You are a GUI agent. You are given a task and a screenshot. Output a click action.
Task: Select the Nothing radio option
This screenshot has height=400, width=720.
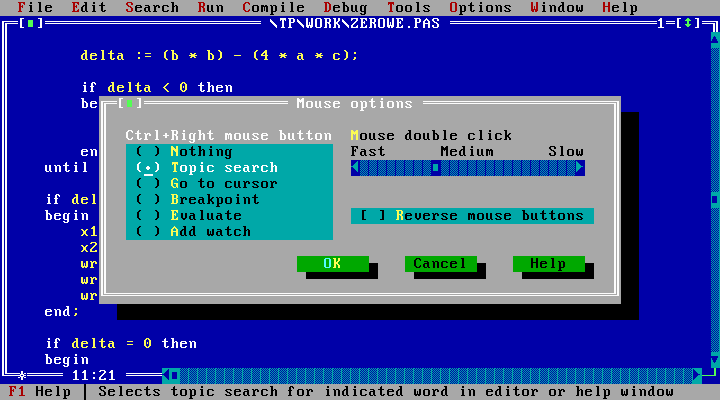[x=149, y=151]
